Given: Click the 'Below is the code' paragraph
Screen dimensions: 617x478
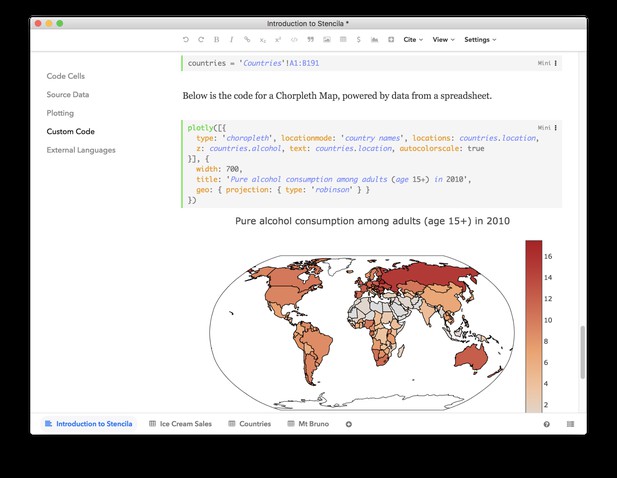Looking at the screenshot, I should tap(337, 96).
